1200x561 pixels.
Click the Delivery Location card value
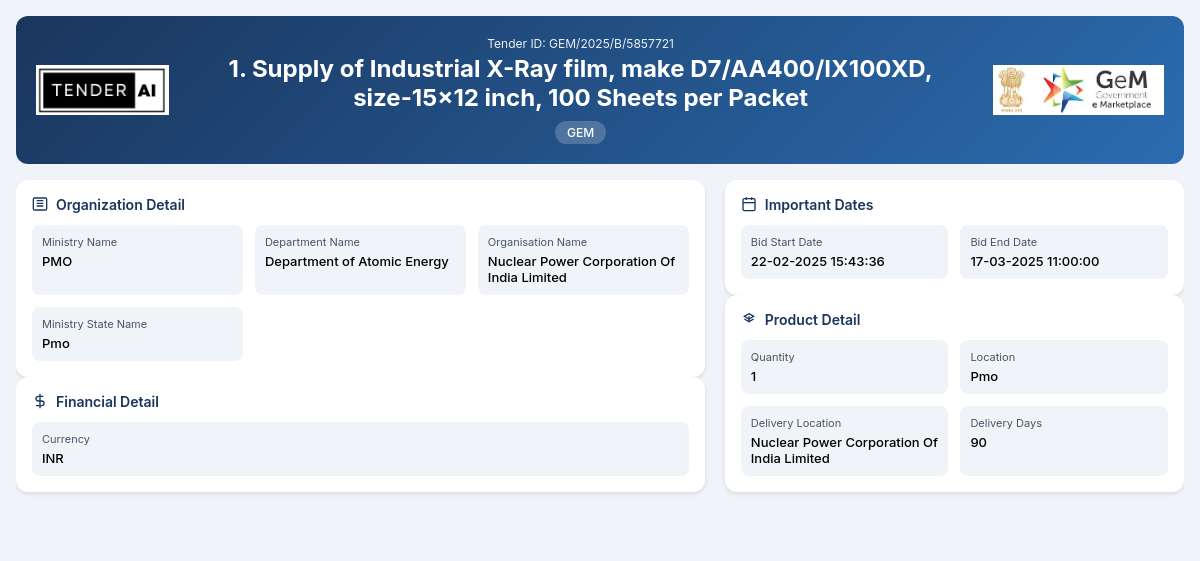[844, 451]
